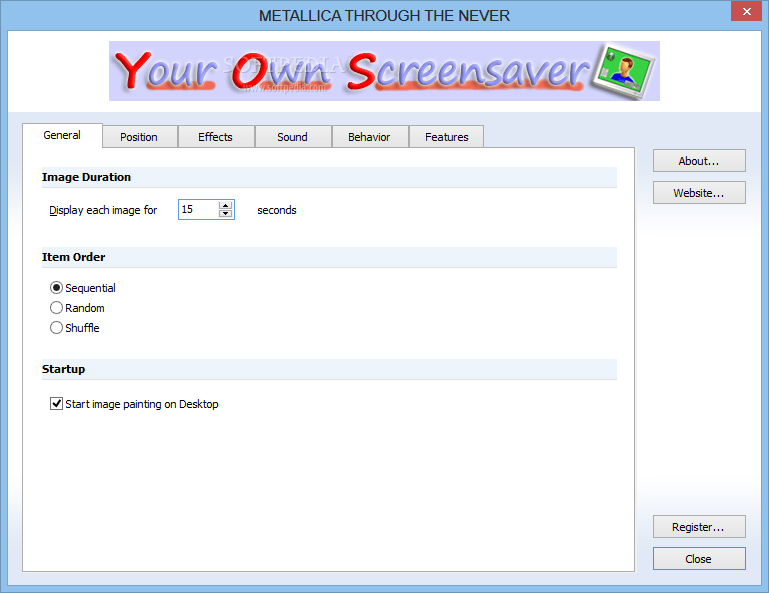Image resolution: width=769 pixels, height=593 pixels.
Task: Close the window with red X
Action: point(746,11)
